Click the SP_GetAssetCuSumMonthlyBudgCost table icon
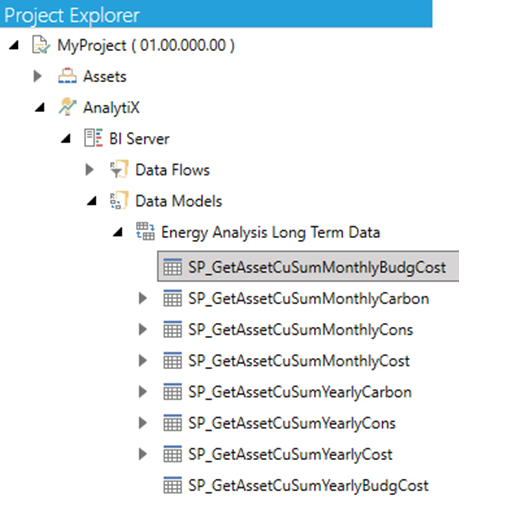Screen dimensions: 513x522 (x=173, y=267)
